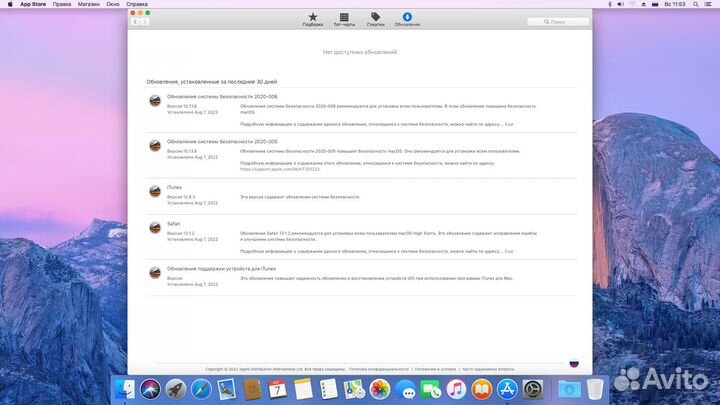Screen dimensions: 720x405
Task: Click the Bluetooth status icon
Action: click(610, 4)
